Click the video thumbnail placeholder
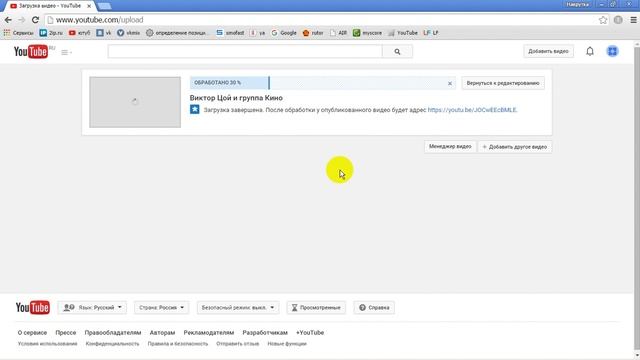 click(x=135, y=102)
